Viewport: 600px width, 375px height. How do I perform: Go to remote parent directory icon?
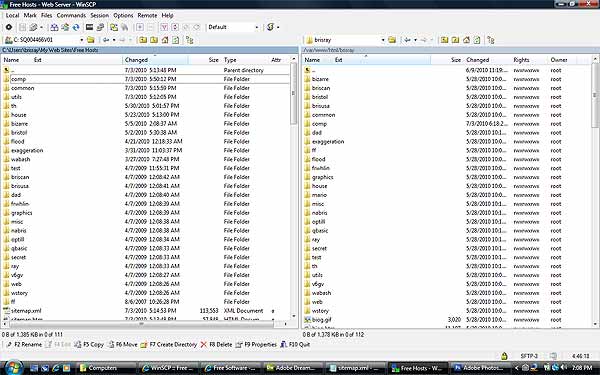coord(444,40)
